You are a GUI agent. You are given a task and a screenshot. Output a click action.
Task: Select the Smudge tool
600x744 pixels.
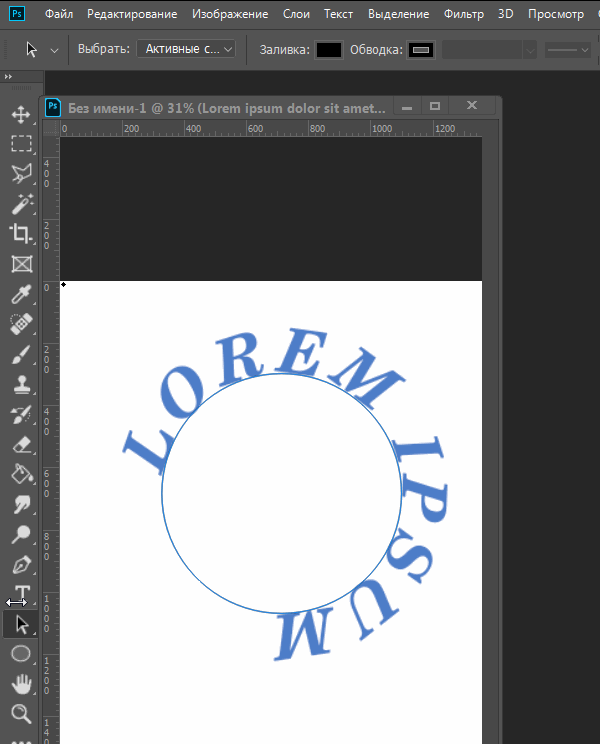pyautogui.click(x=21, y=504)
